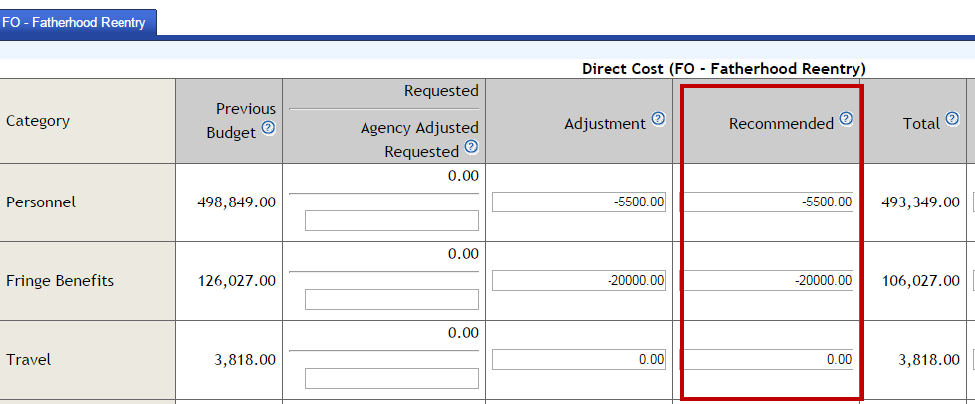975x404 pixels.
Task: Switch to the FO - Fatherhood Reentry tab
Action: 78,22
